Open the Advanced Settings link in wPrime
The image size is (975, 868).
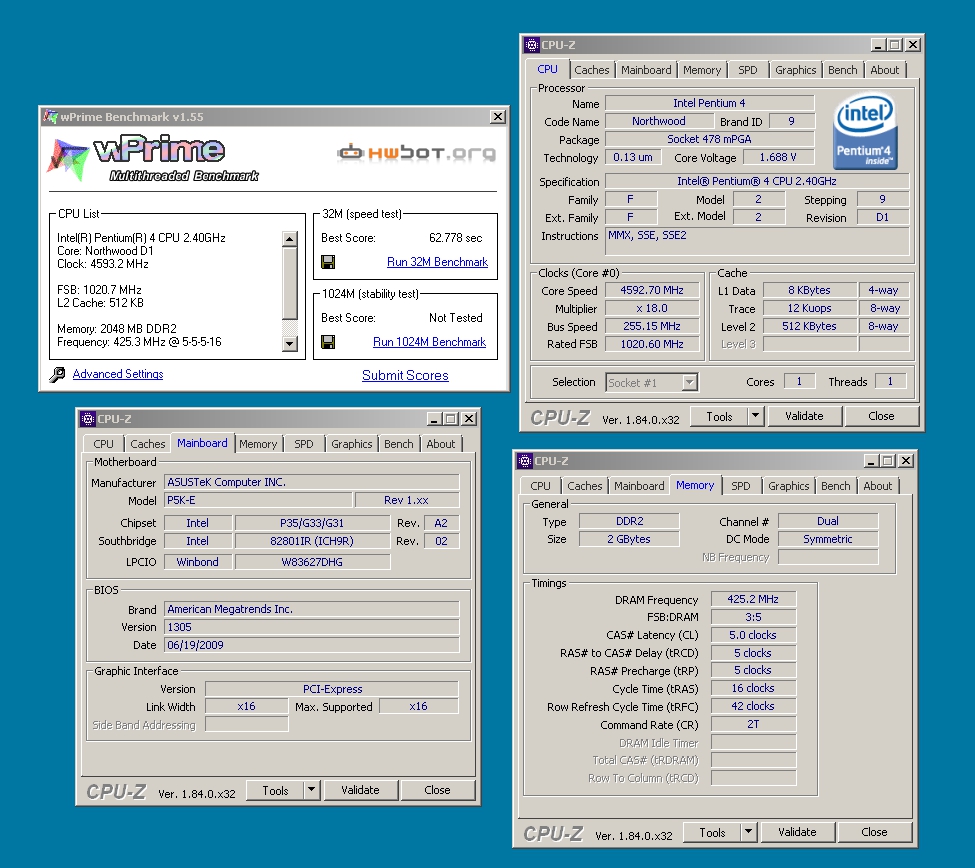(118, 374)
